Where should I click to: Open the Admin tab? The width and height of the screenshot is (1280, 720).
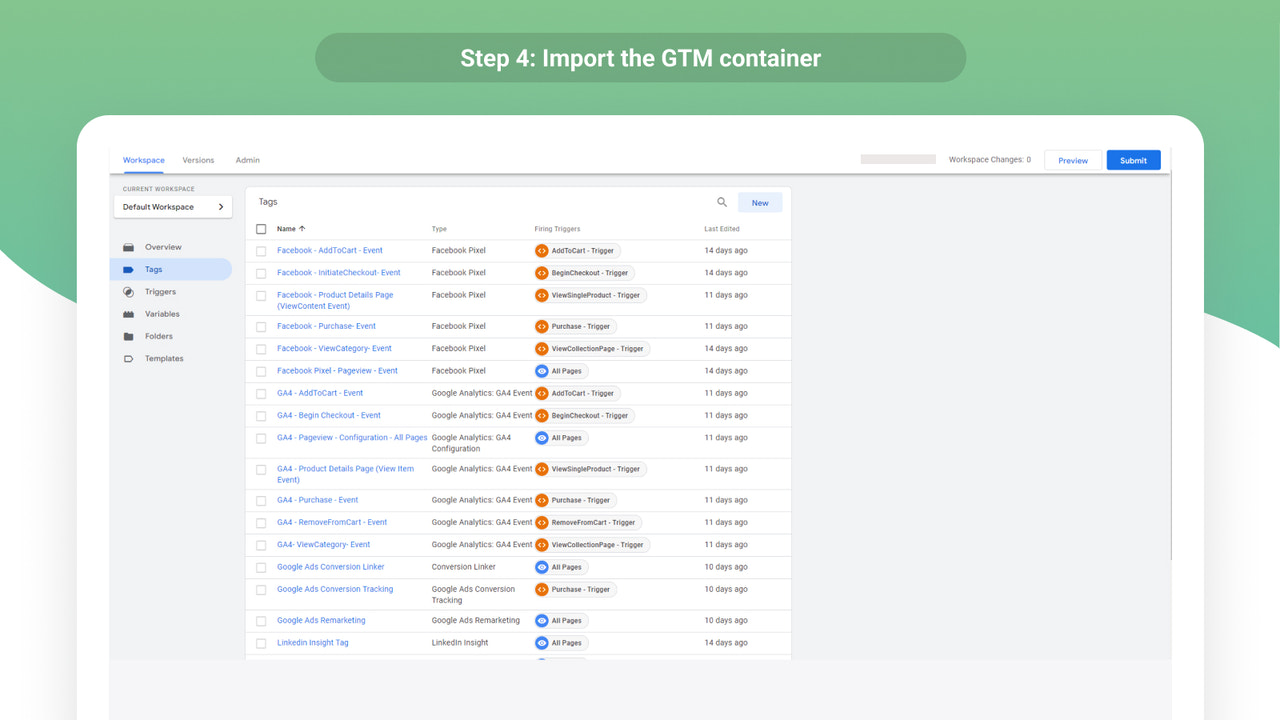[247, 159]
